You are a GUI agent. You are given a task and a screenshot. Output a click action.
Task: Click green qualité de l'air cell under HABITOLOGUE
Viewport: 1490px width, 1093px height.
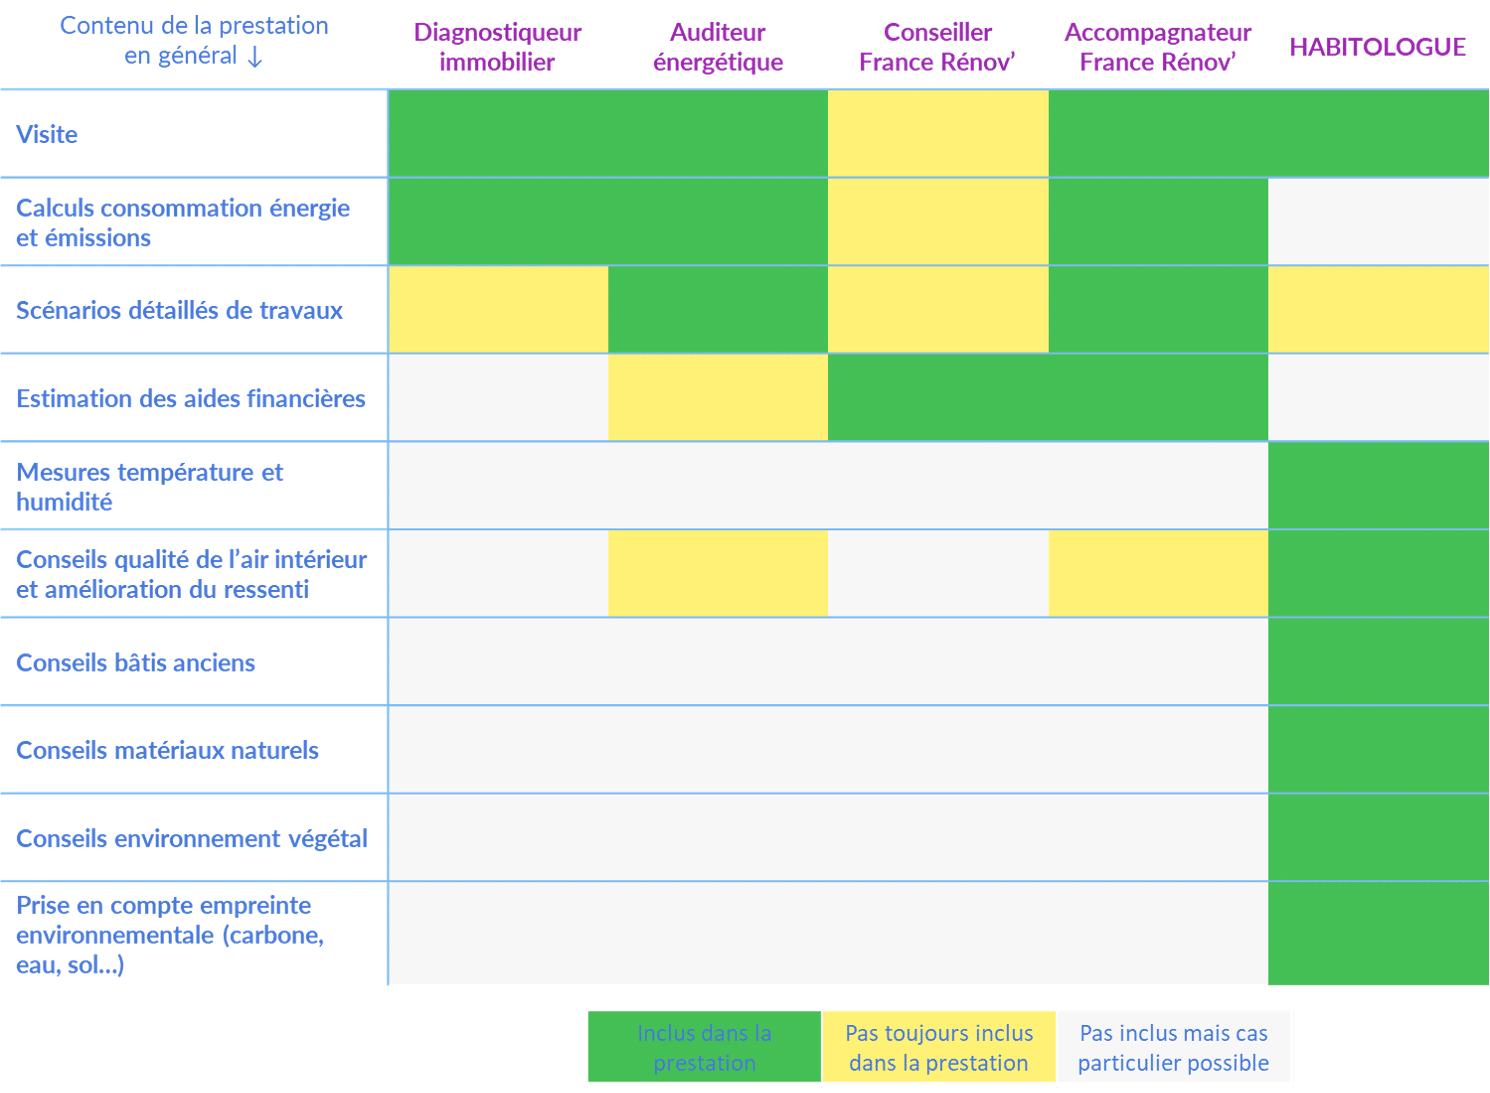pos(1379,574)
